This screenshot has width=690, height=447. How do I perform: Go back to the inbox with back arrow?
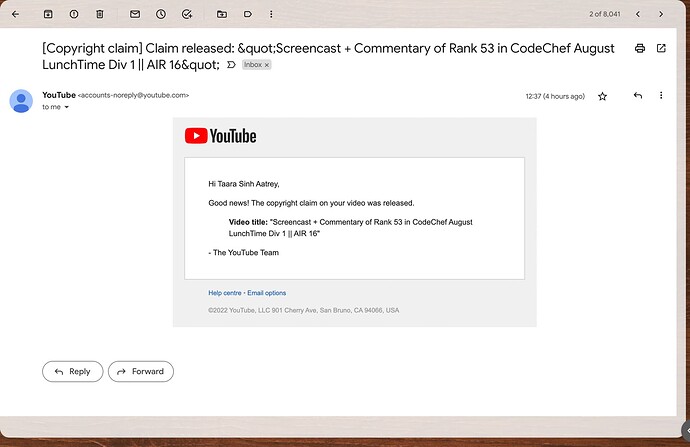coord(15,14)
